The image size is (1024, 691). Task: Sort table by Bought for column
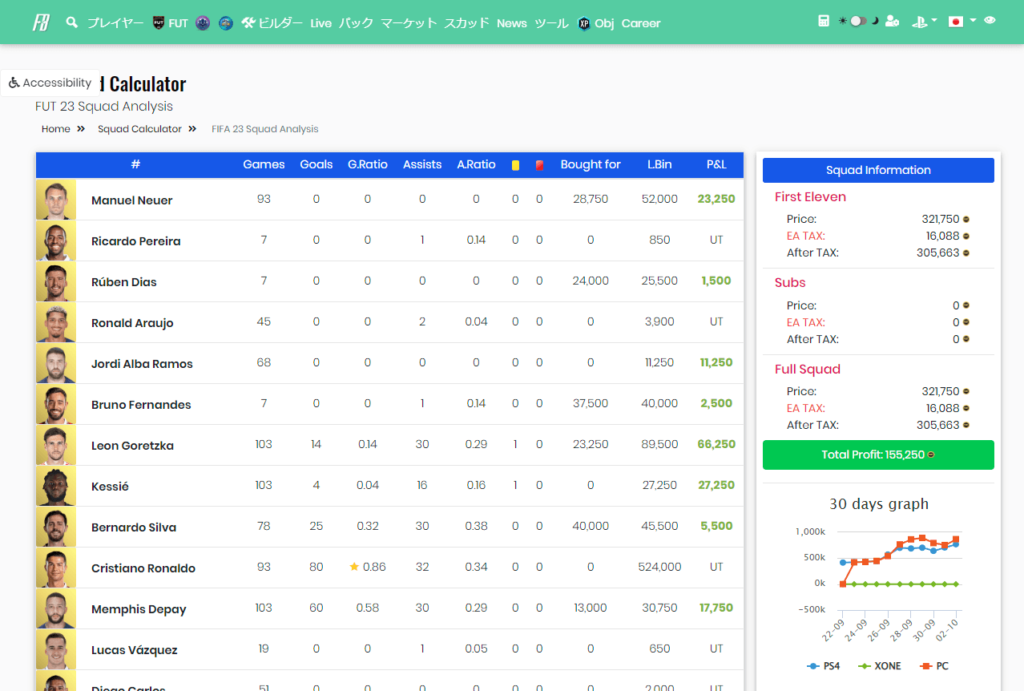coord(590,165)
